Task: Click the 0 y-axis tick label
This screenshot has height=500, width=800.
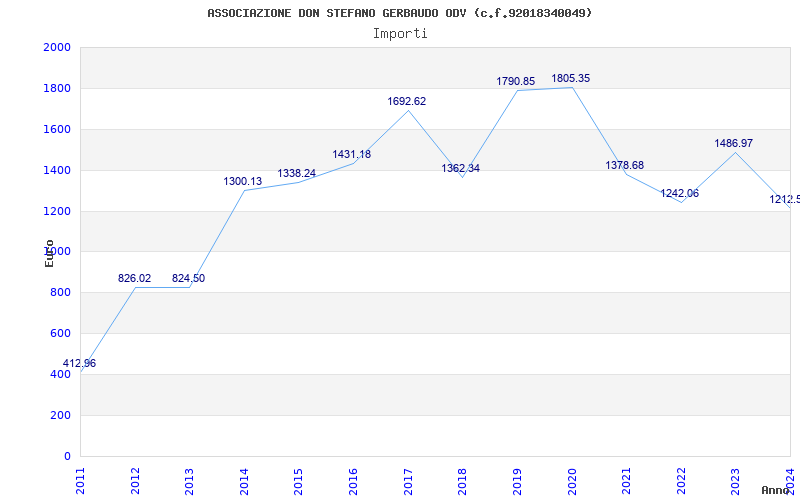Action: 67,456
